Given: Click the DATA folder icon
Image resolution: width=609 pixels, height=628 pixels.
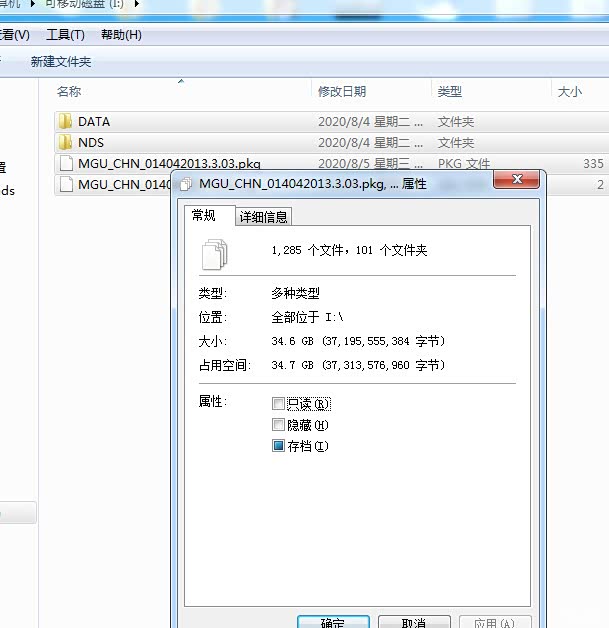Looking at the screenshot, I should pos(65,122).
